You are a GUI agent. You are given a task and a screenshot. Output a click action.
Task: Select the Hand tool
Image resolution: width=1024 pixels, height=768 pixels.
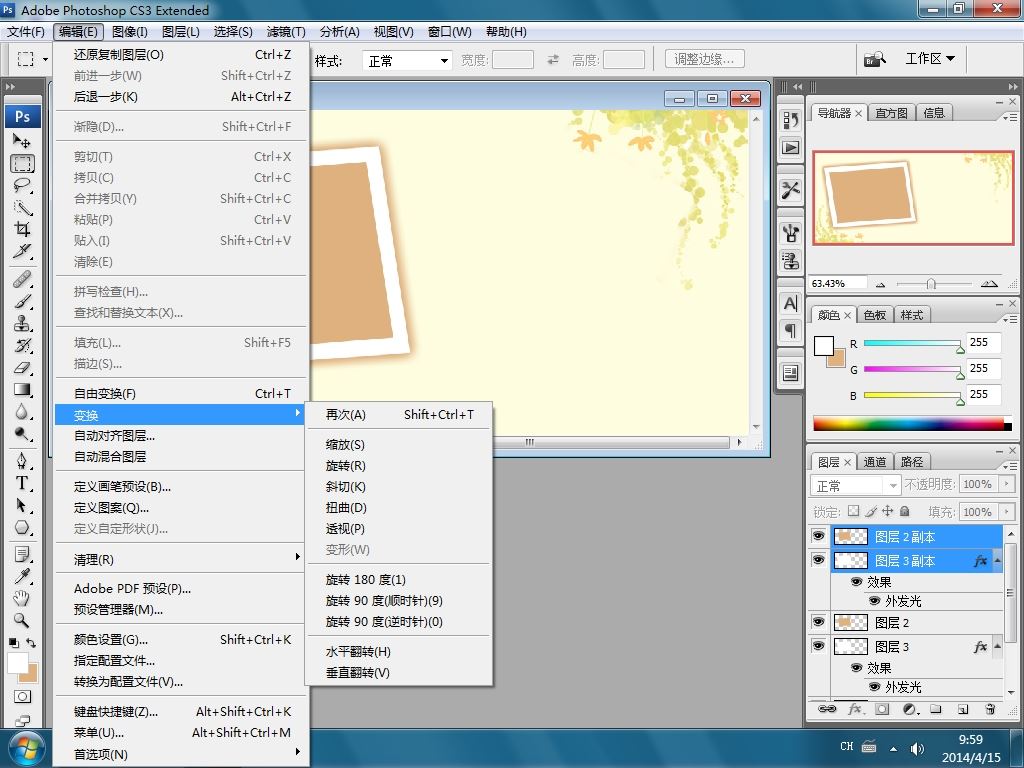[x=22, y=598]
